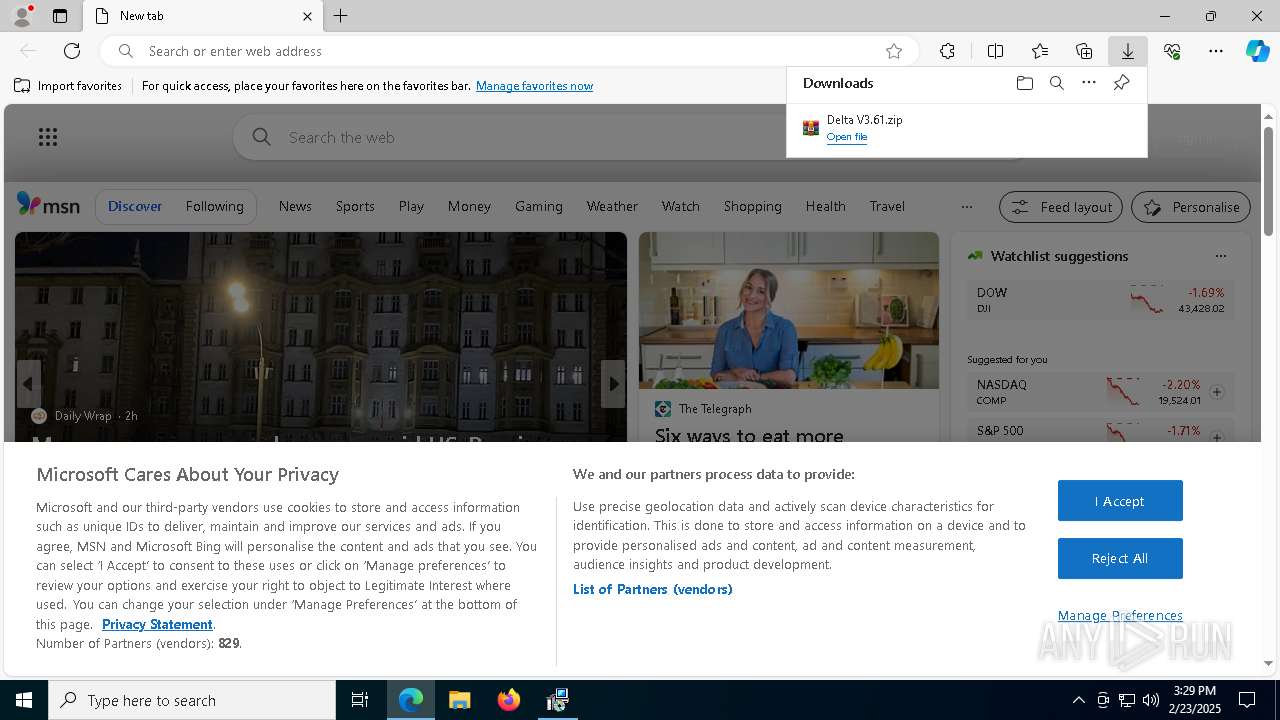The width and height of the screenshot is (1280, 720).
Task: Open the Travel menu item
Action: [x=887, y=206]
